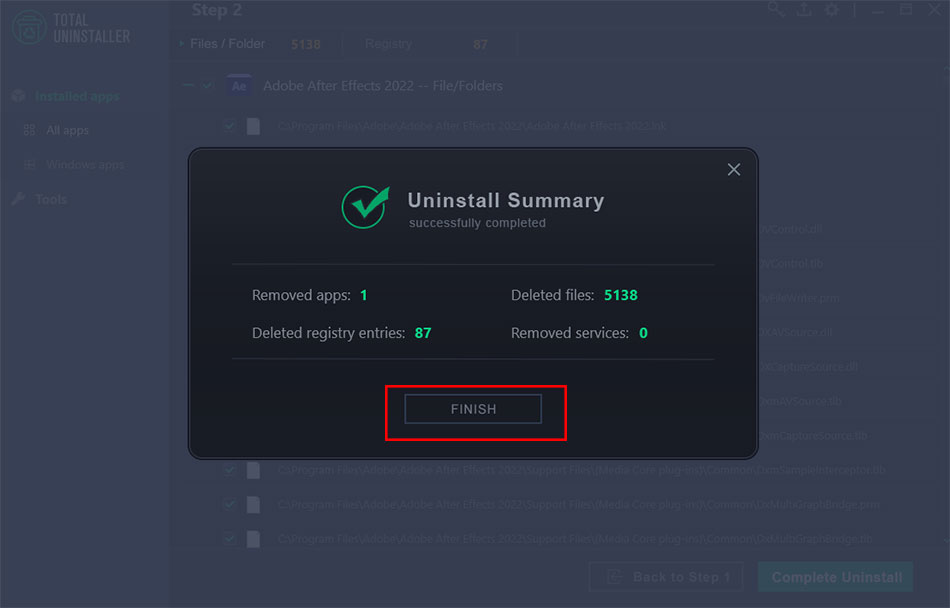Click the Adobe After Effects Ae icon
This screenshot has width=950, height=608.
[239, 86]
